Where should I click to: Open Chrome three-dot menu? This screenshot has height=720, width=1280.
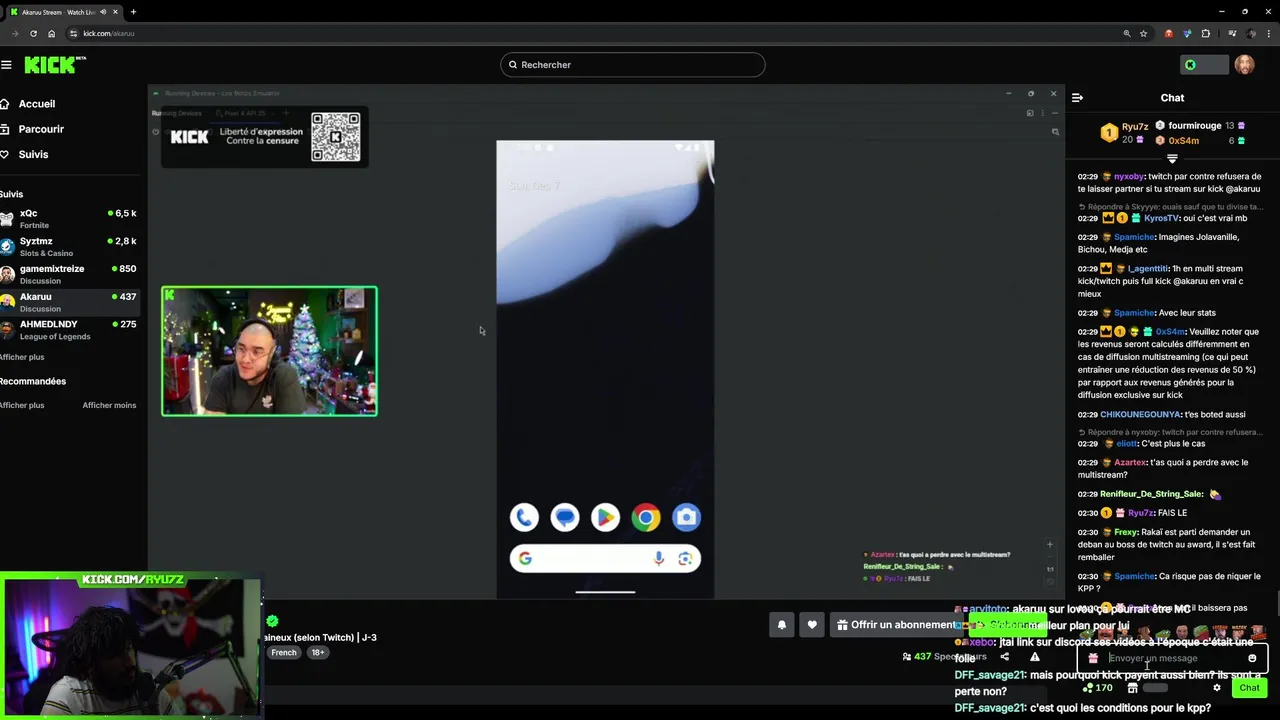click(1270, 33)
